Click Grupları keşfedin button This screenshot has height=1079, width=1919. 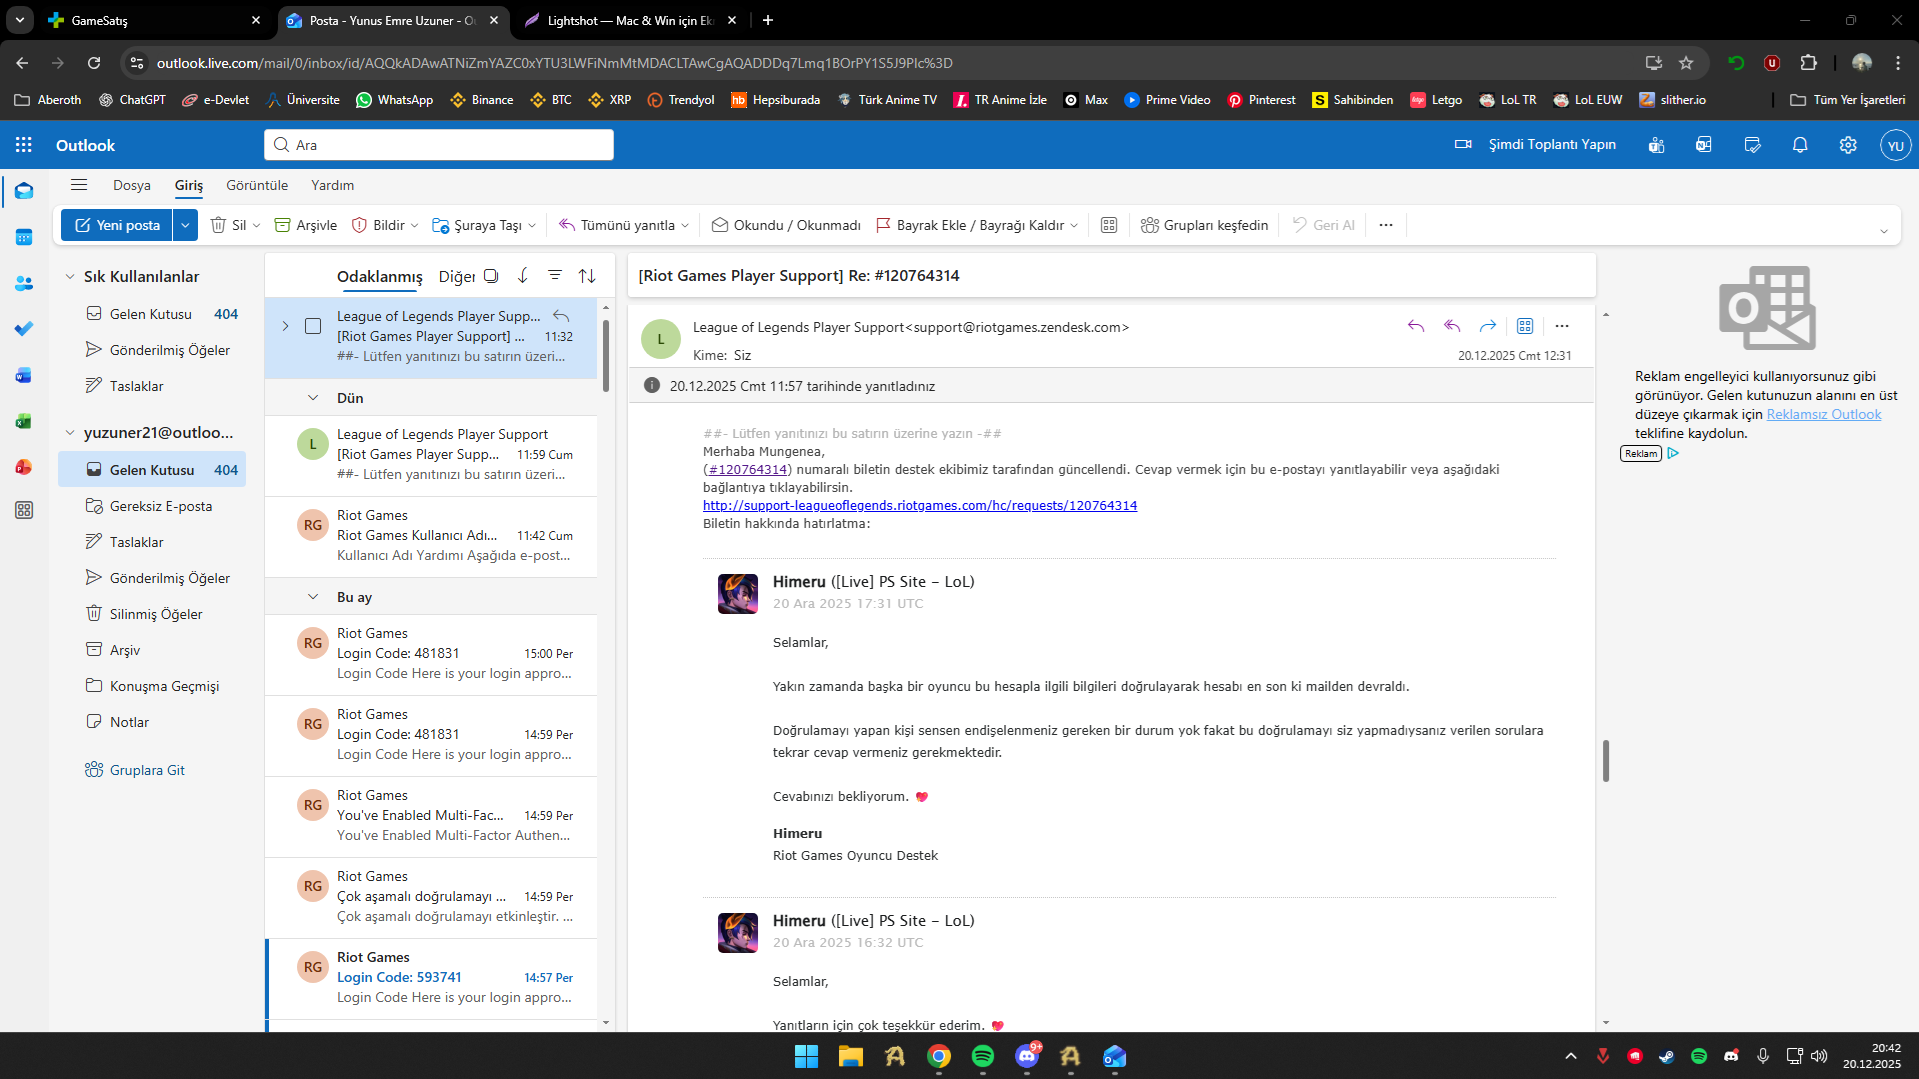click(x=1205, y=225)
